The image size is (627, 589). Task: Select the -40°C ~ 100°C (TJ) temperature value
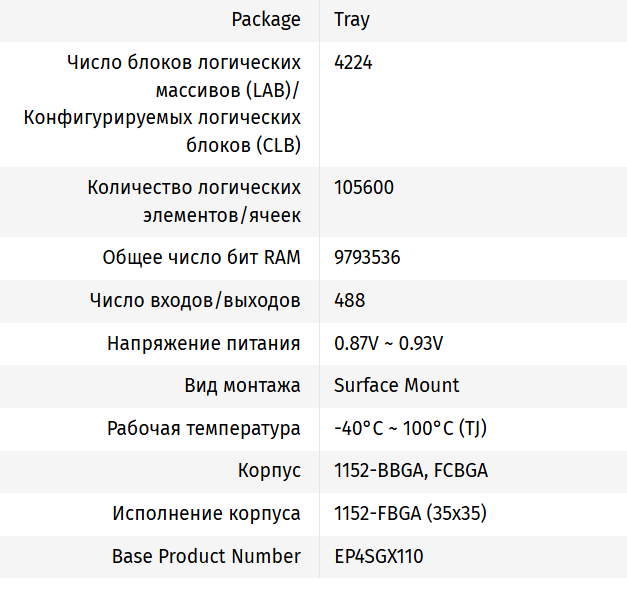click(410, 429)
